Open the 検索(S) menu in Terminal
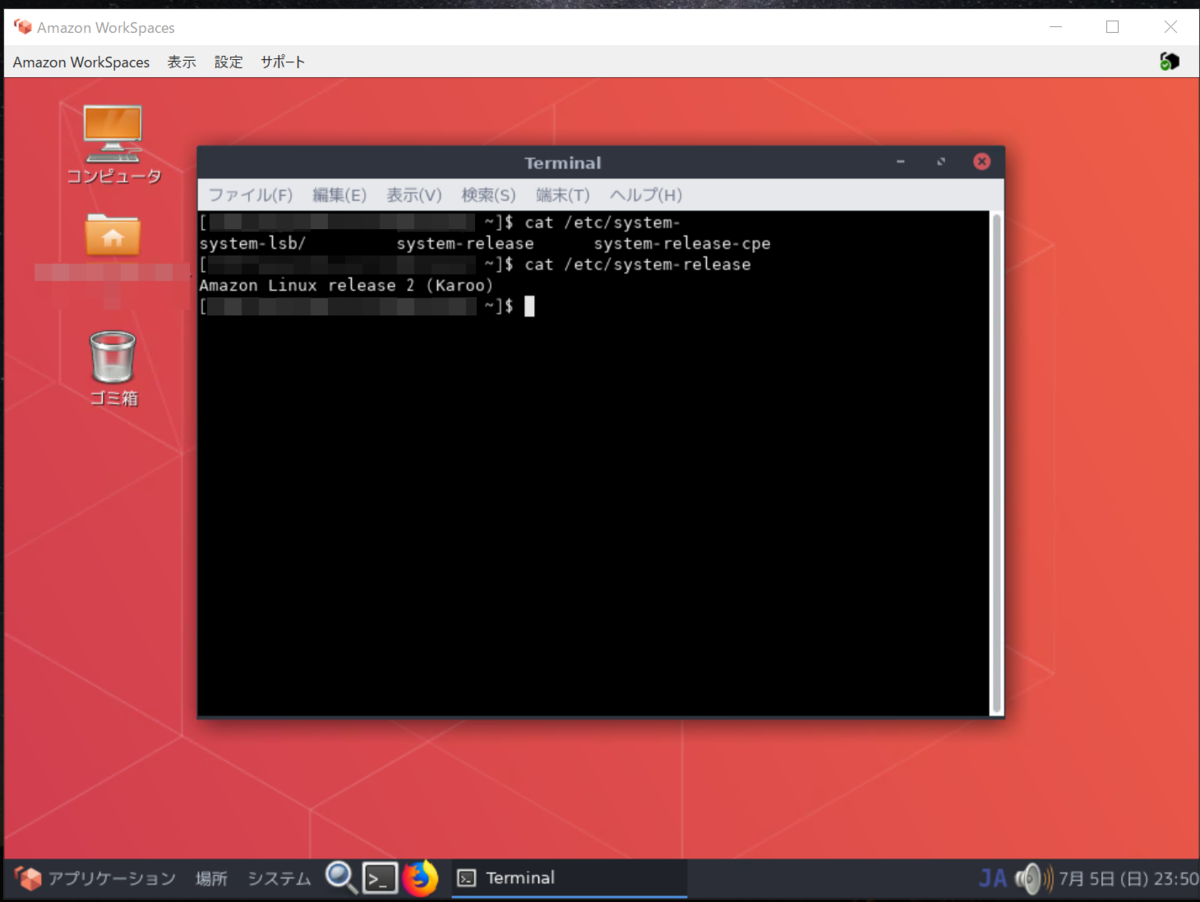 point(488,195)
